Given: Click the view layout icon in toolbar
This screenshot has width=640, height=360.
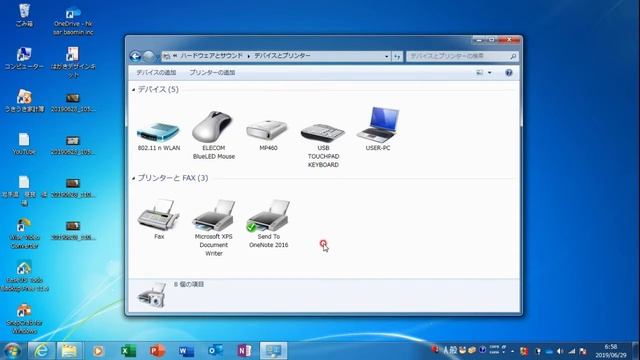Looking at the screenshot, I should pyautogui.click(x=480, y=73).
